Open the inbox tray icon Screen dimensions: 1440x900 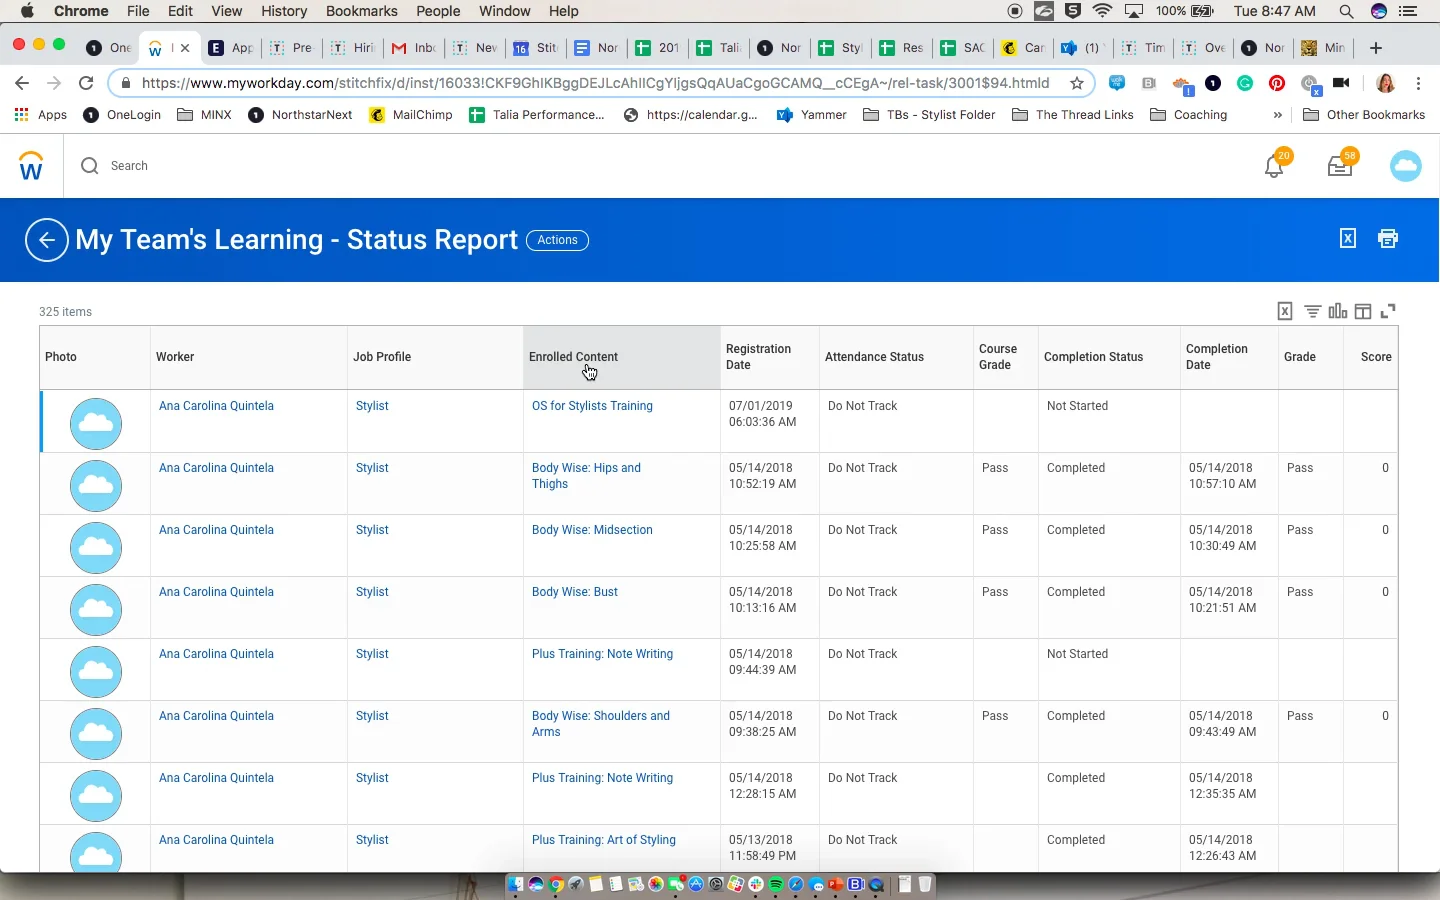click(1341, 165)
